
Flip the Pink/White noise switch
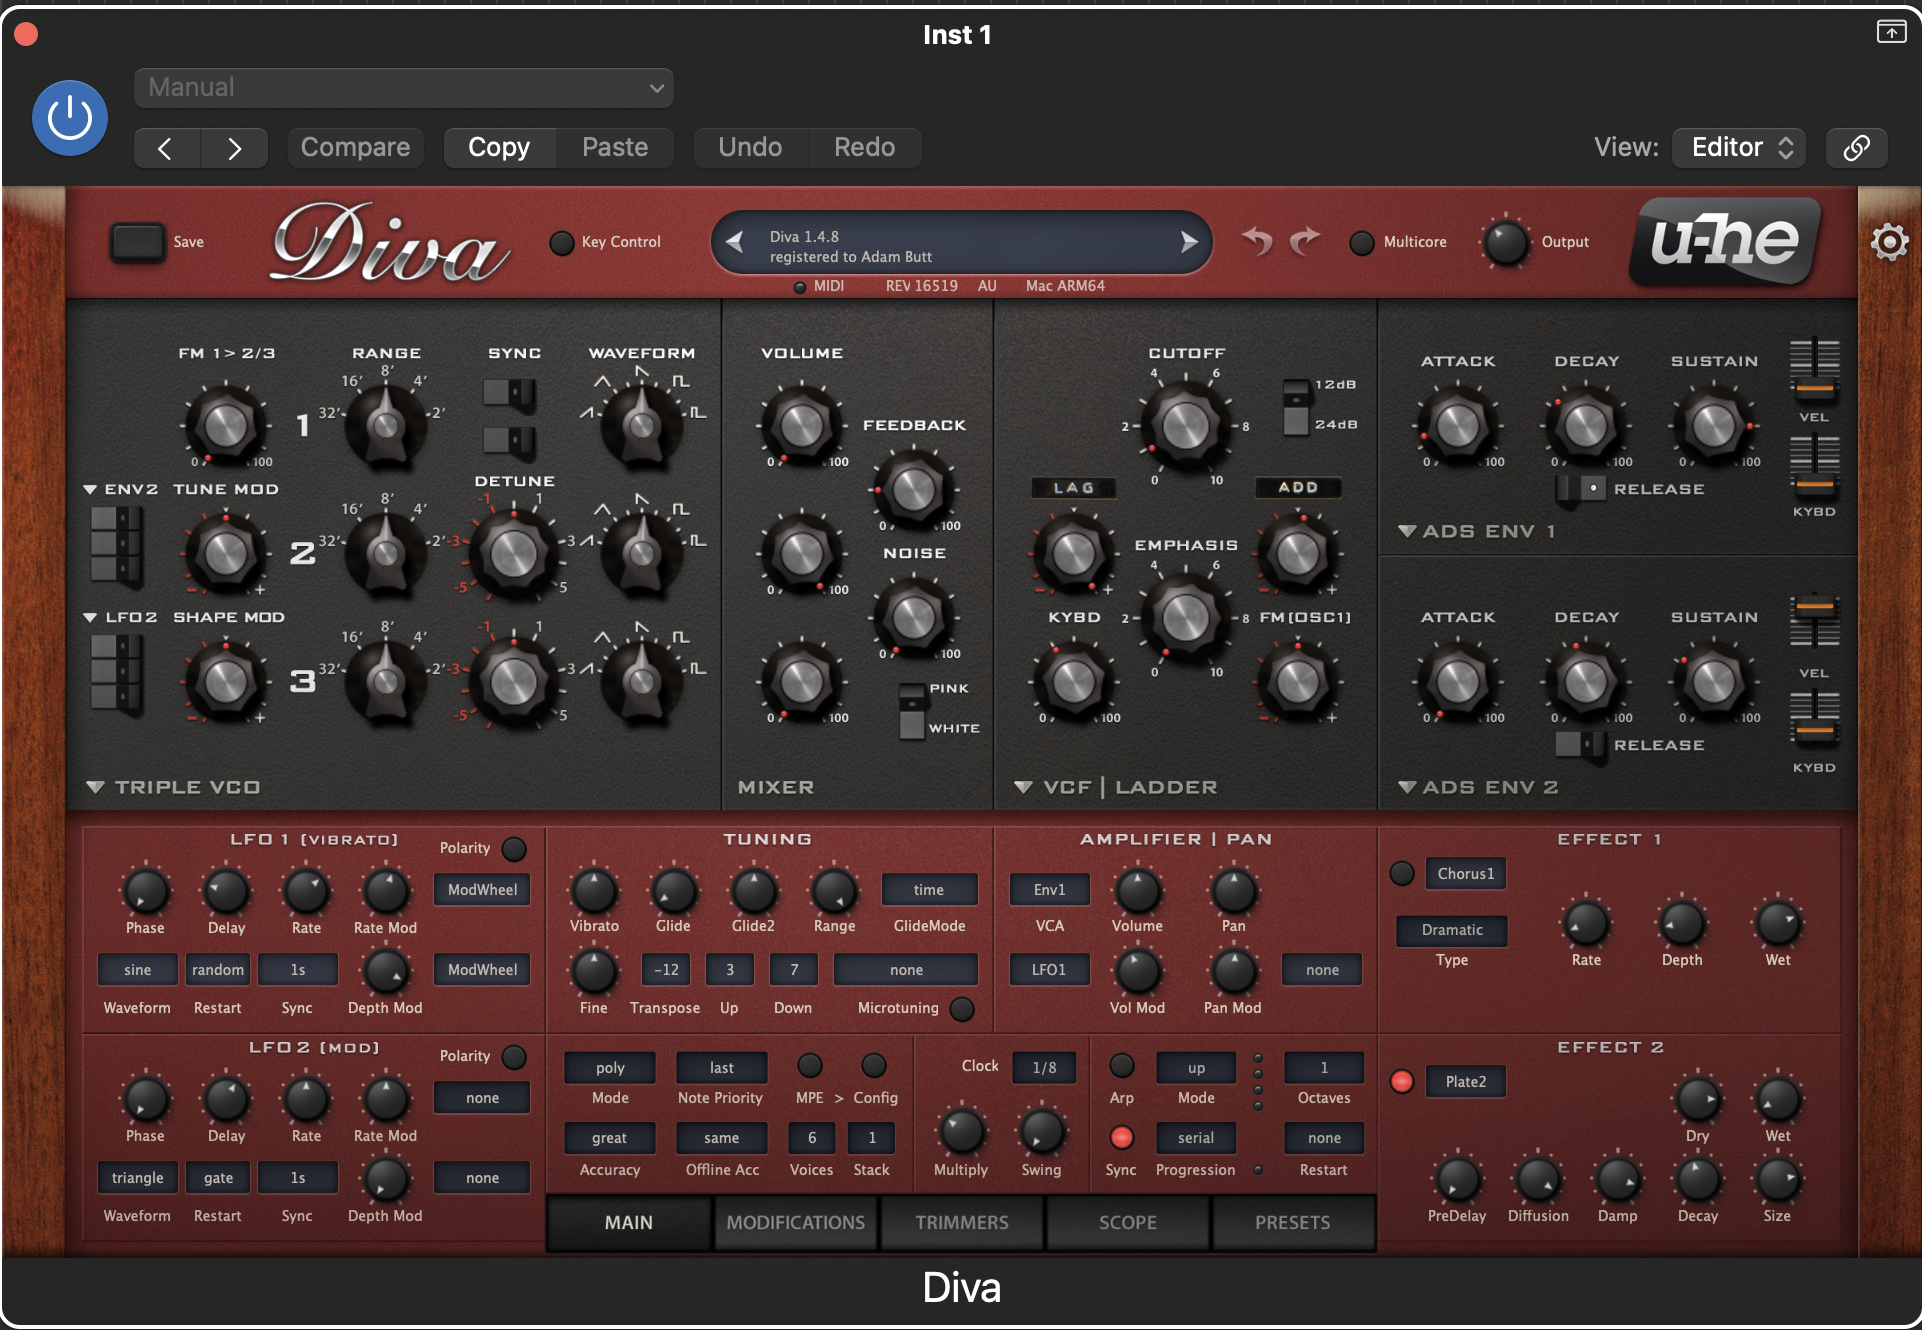click(912, 711)
